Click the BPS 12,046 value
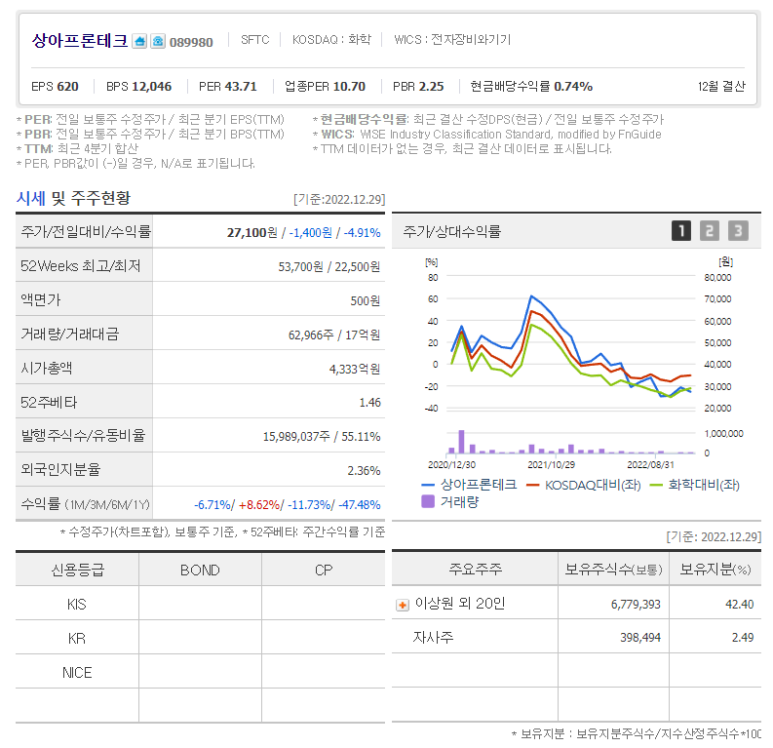 [x=139, y=87]
